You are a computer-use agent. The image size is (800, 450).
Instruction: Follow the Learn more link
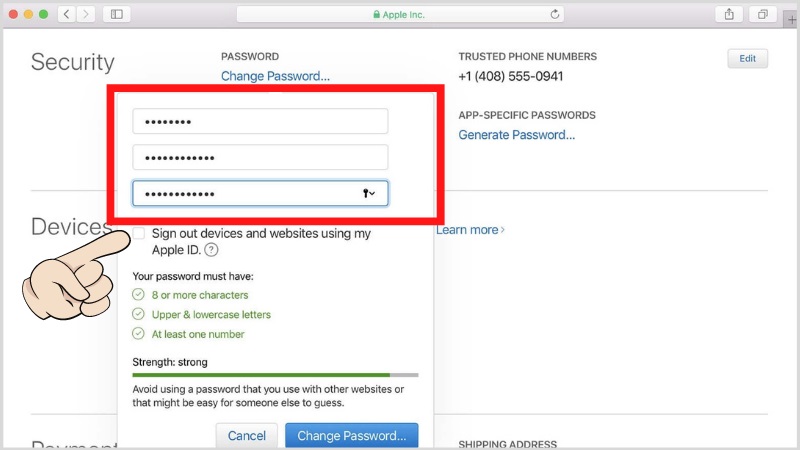click(x=470, y=230)
